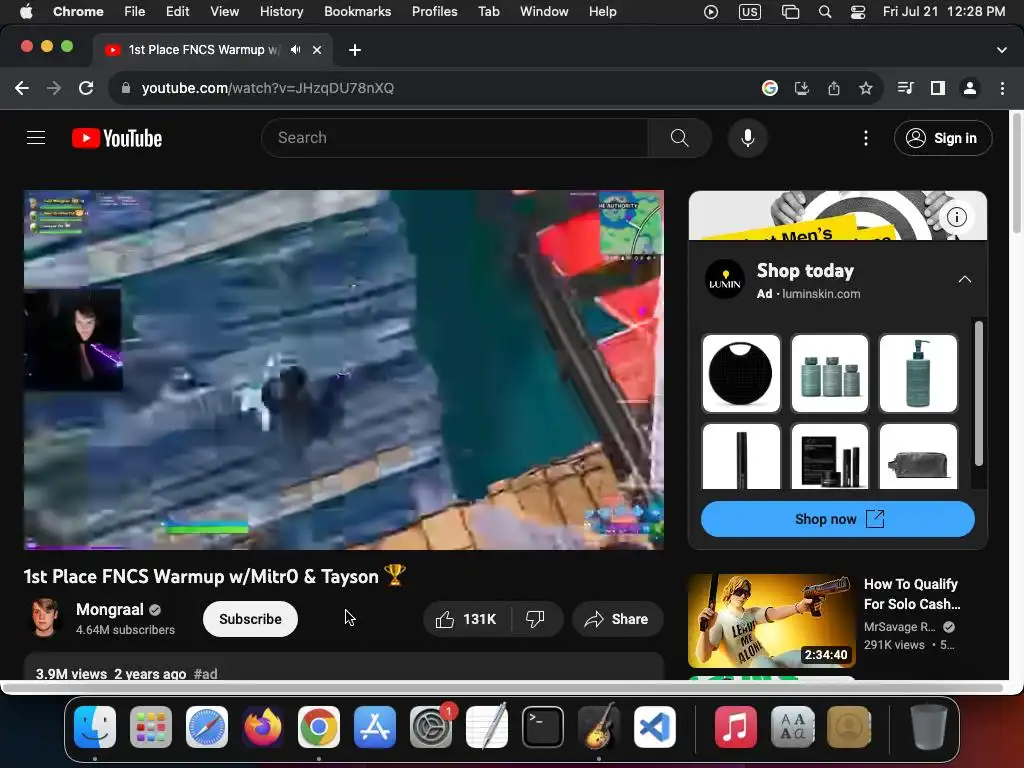The image size is (1024, 768).
Task: Open ad info icon on banner
Action: click(957, 217)
